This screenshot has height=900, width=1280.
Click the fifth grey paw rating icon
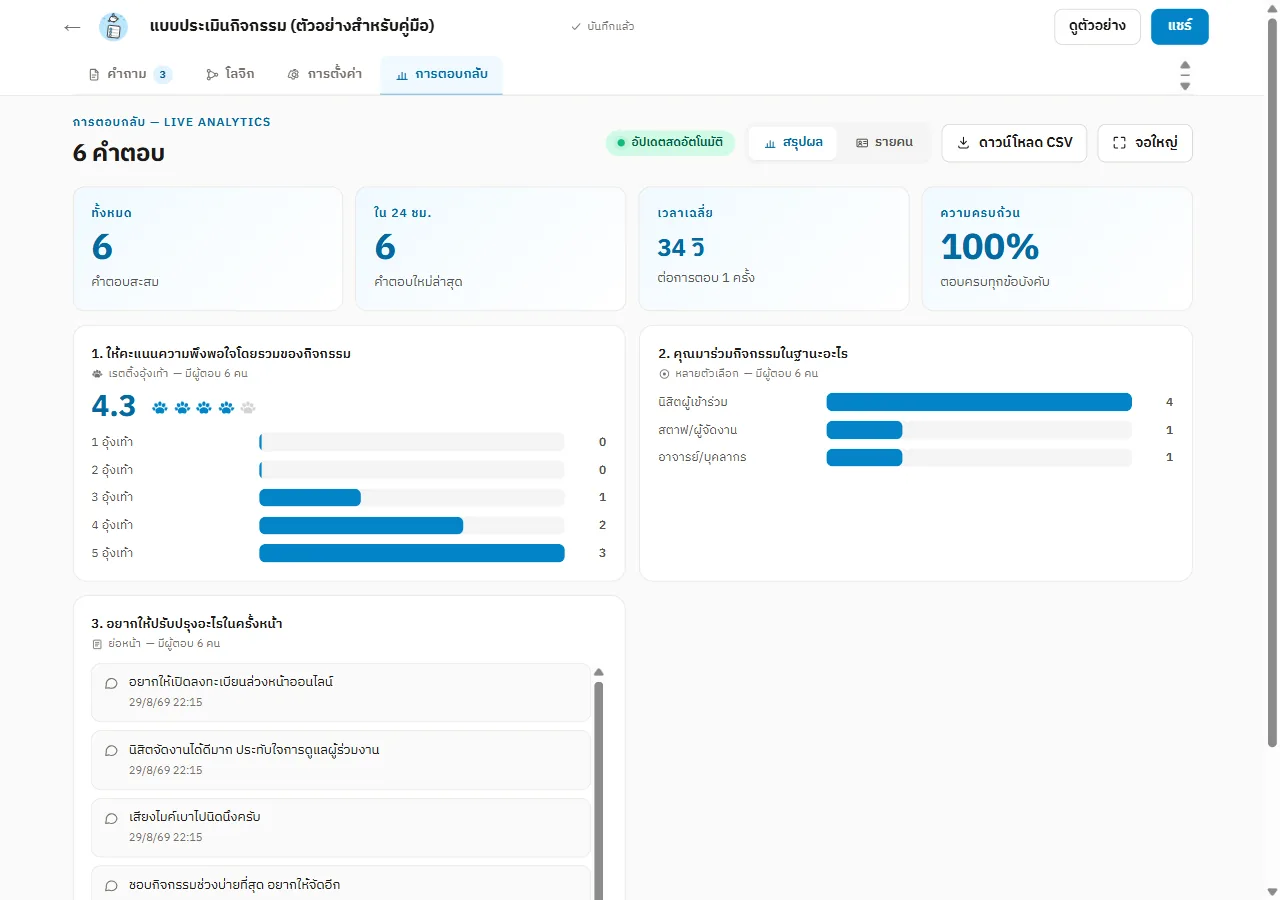point(248,407)
